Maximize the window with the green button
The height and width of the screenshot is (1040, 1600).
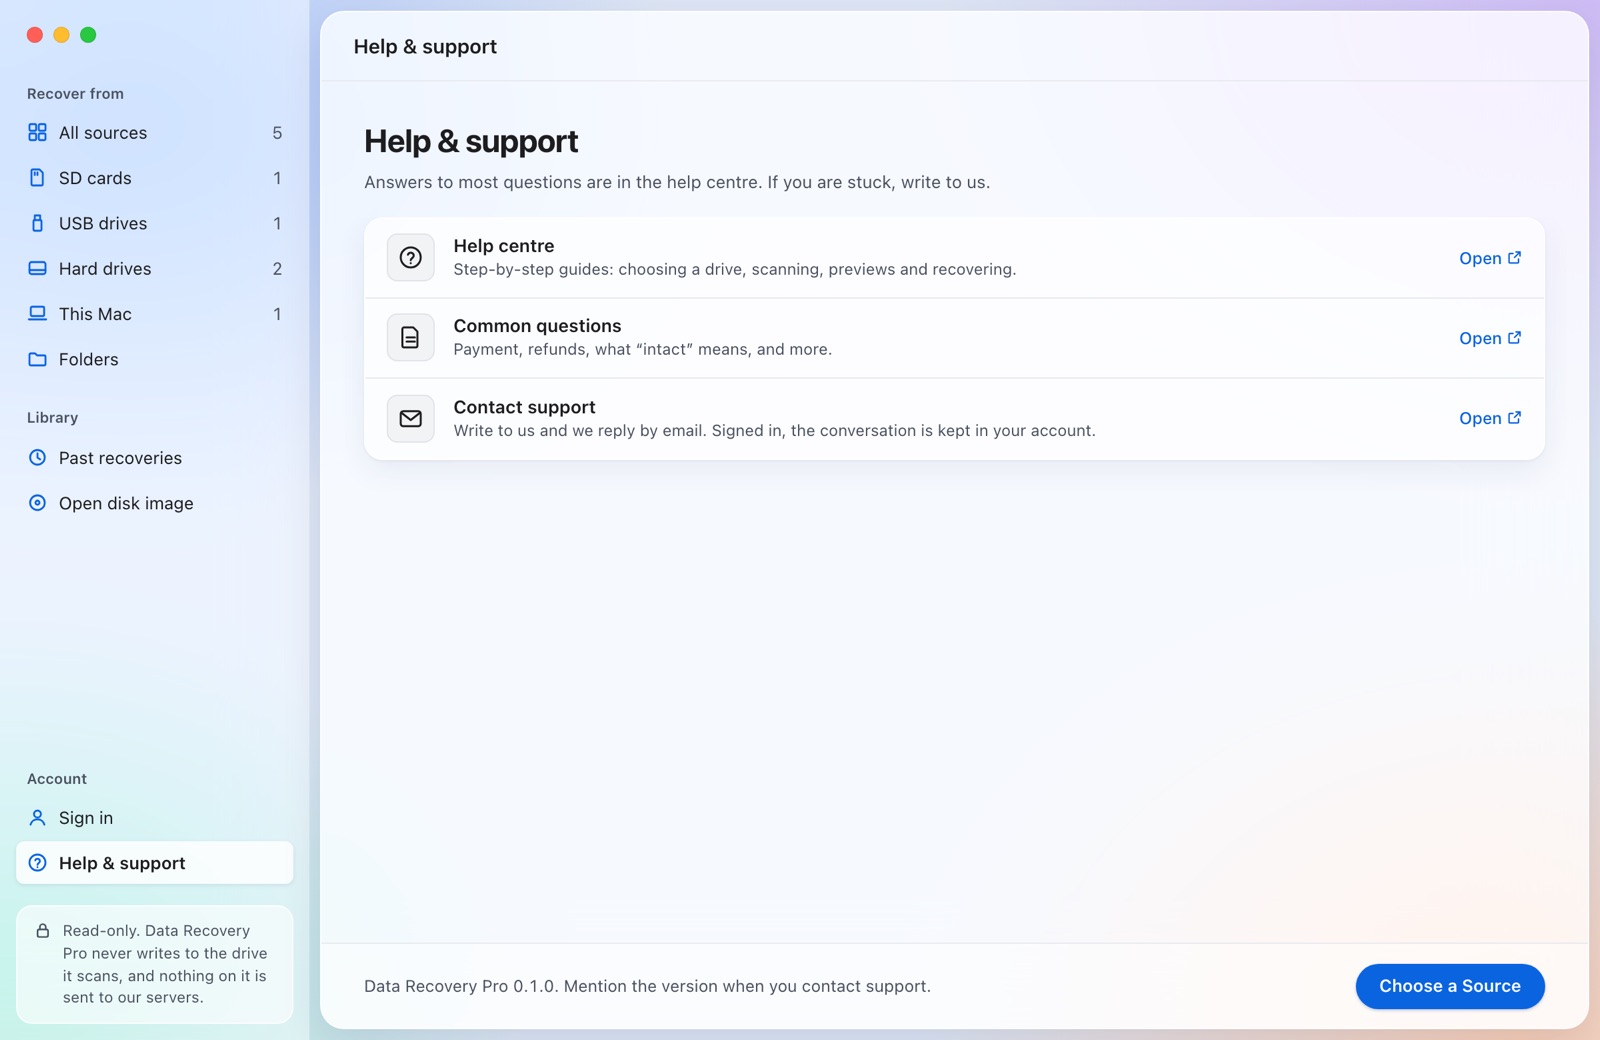pos(88,35)
